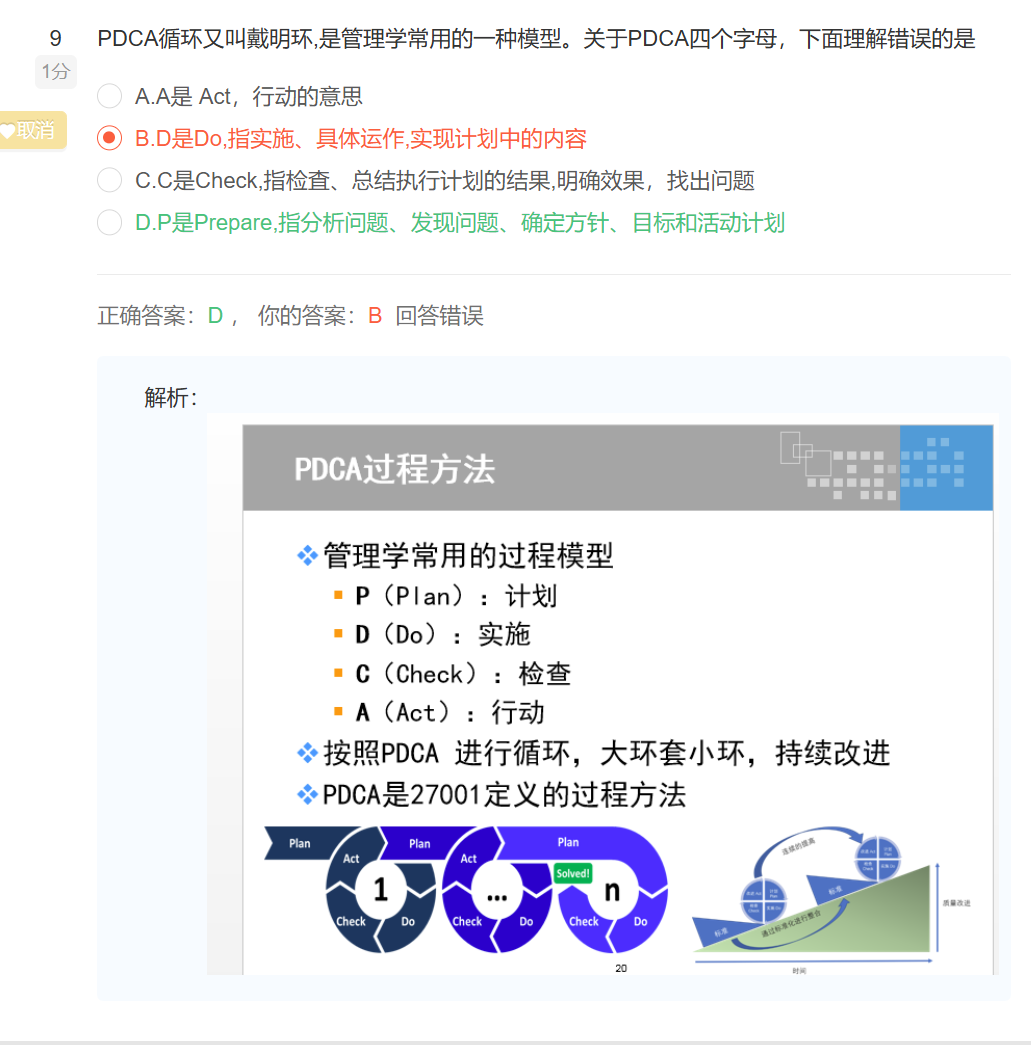Select the radio button for option B
The width and height of the screenshot is (1031, 1045).
click(x=110, y=139)
